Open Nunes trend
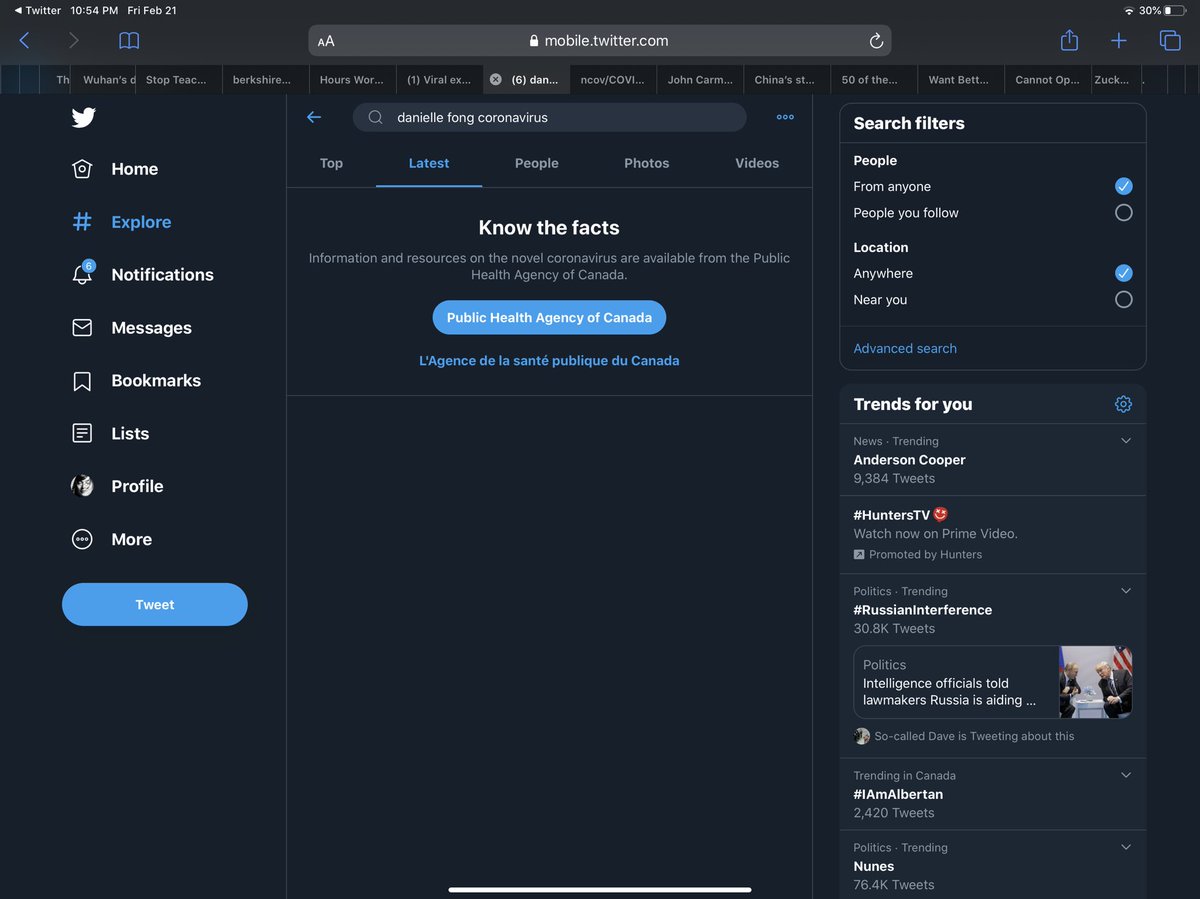 (x=993, y=865)
